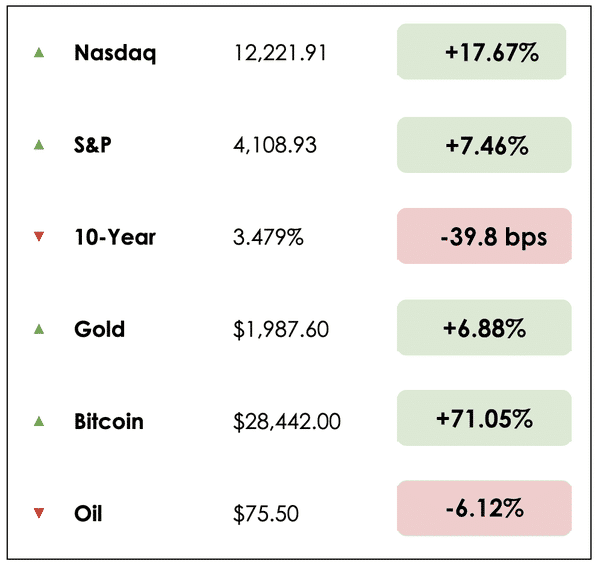Click the red -39.8 bps badge
Image resolution: width=600 pixels, height=564 pixels.
click(x=484, y=237)
